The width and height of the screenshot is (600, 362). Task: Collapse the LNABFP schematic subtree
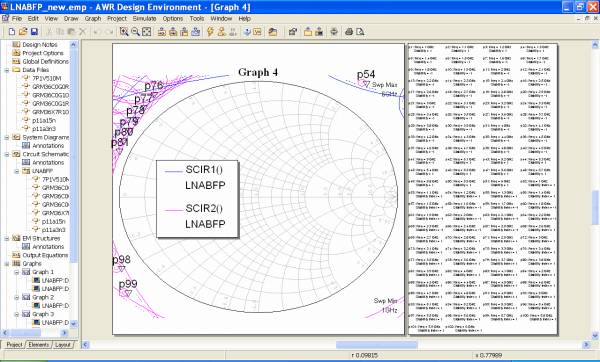tap(17, 171)
